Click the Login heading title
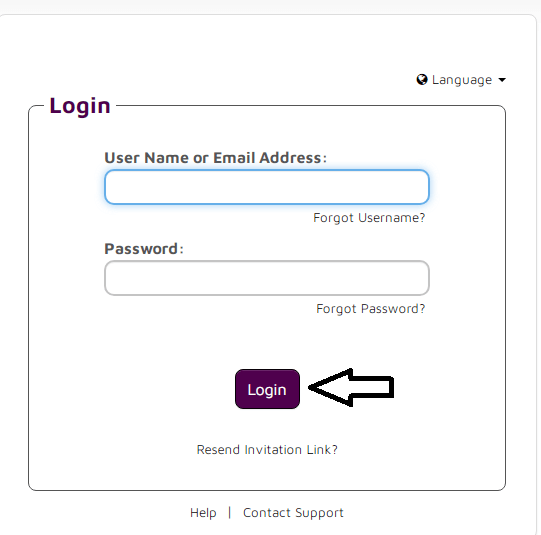 click(x=80, y=106)
